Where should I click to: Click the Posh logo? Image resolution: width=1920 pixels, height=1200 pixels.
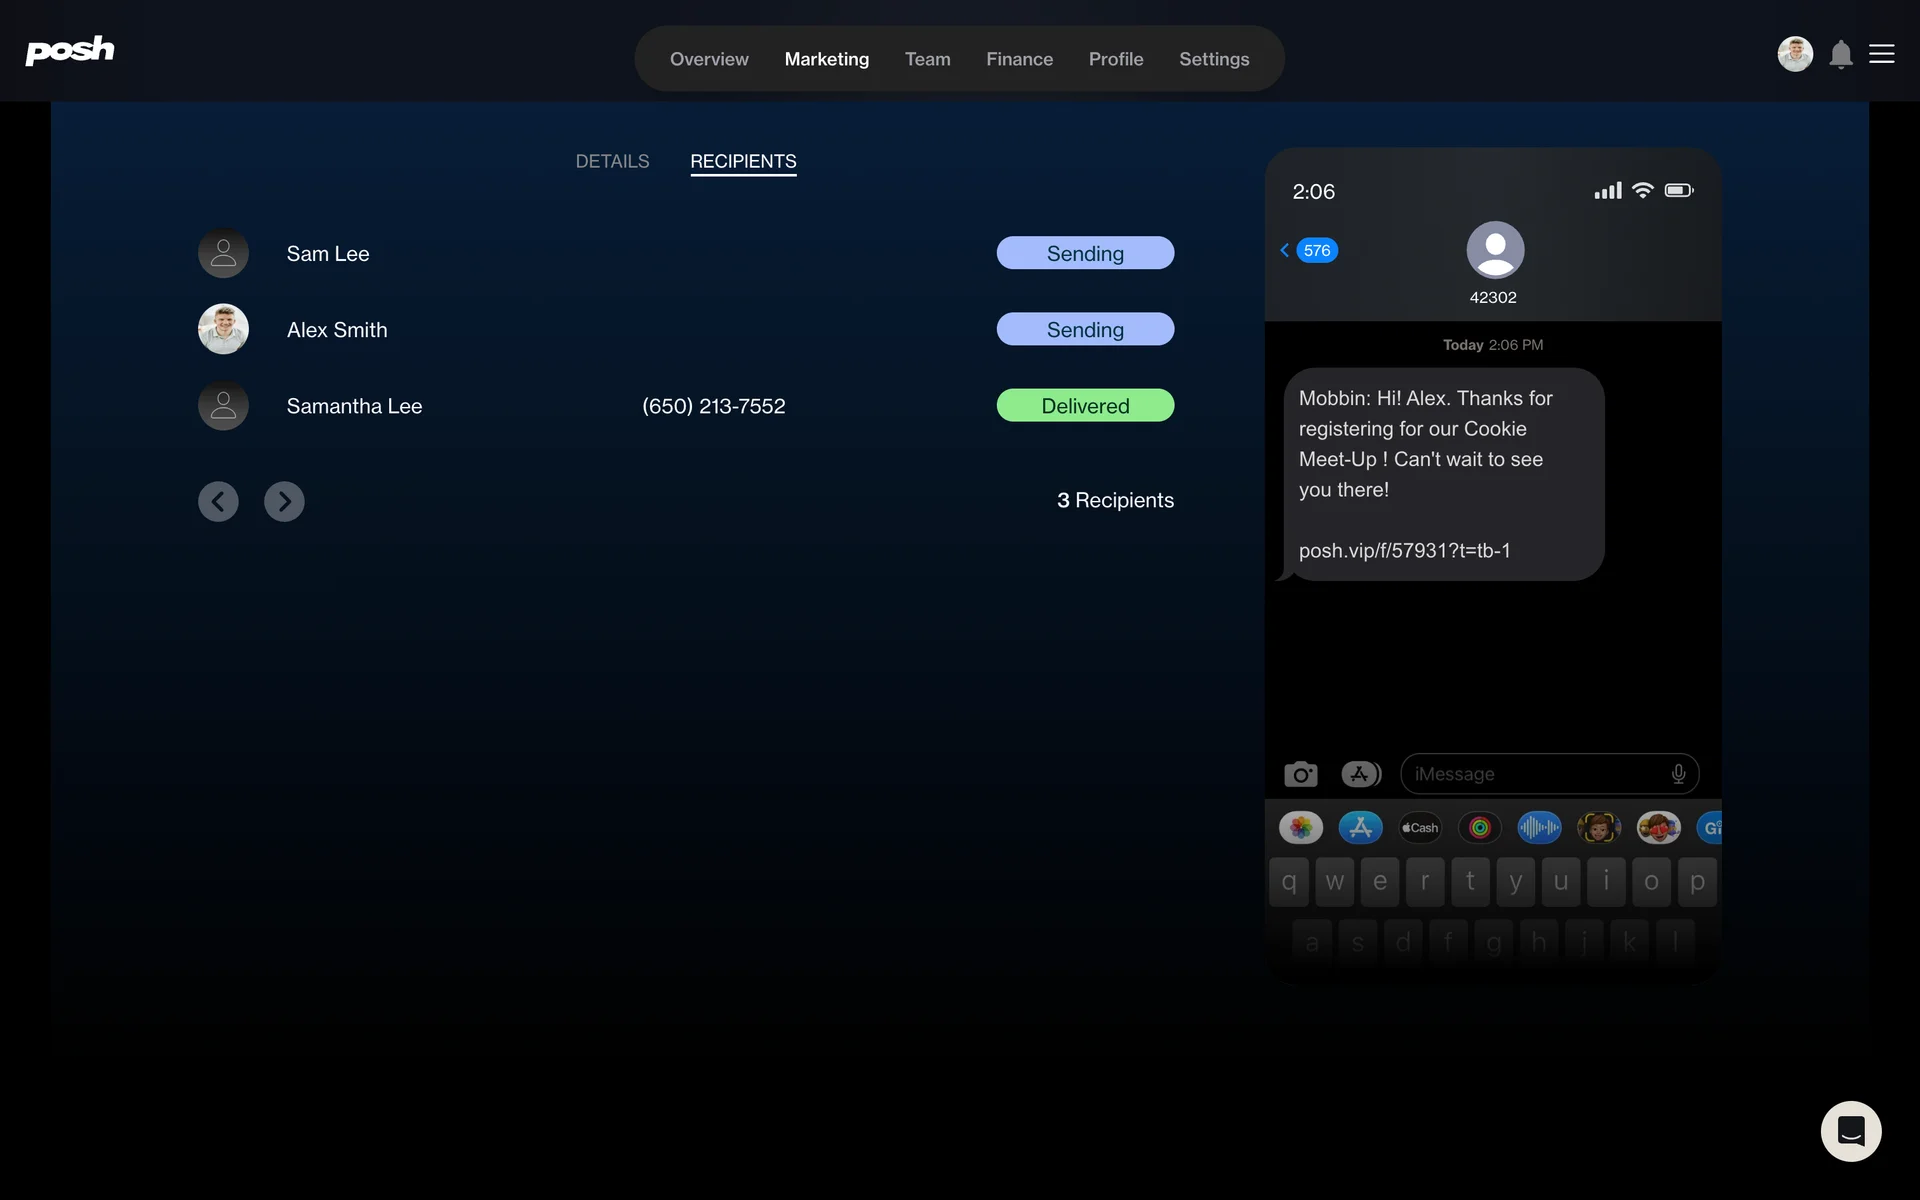point(70,50)
